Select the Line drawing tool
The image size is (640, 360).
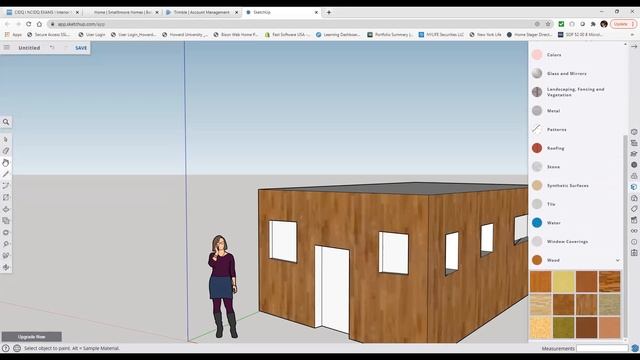6,174
